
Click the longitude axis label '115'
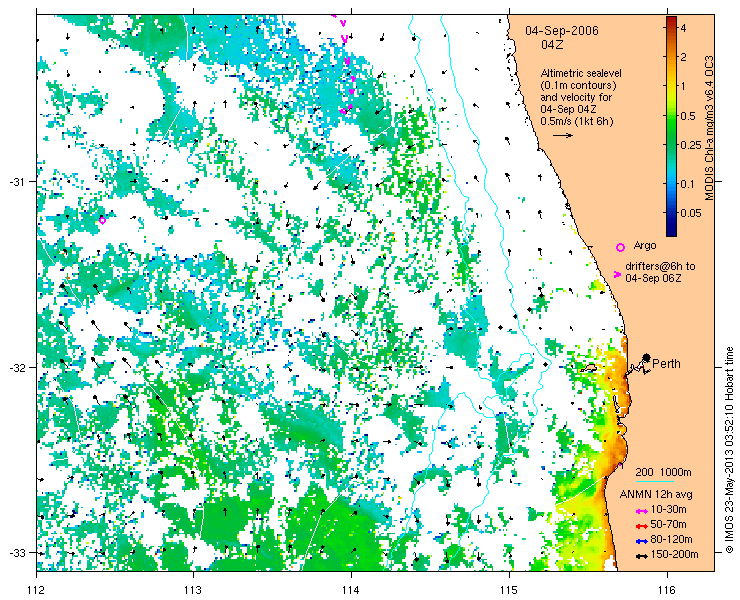coord(509,590)
